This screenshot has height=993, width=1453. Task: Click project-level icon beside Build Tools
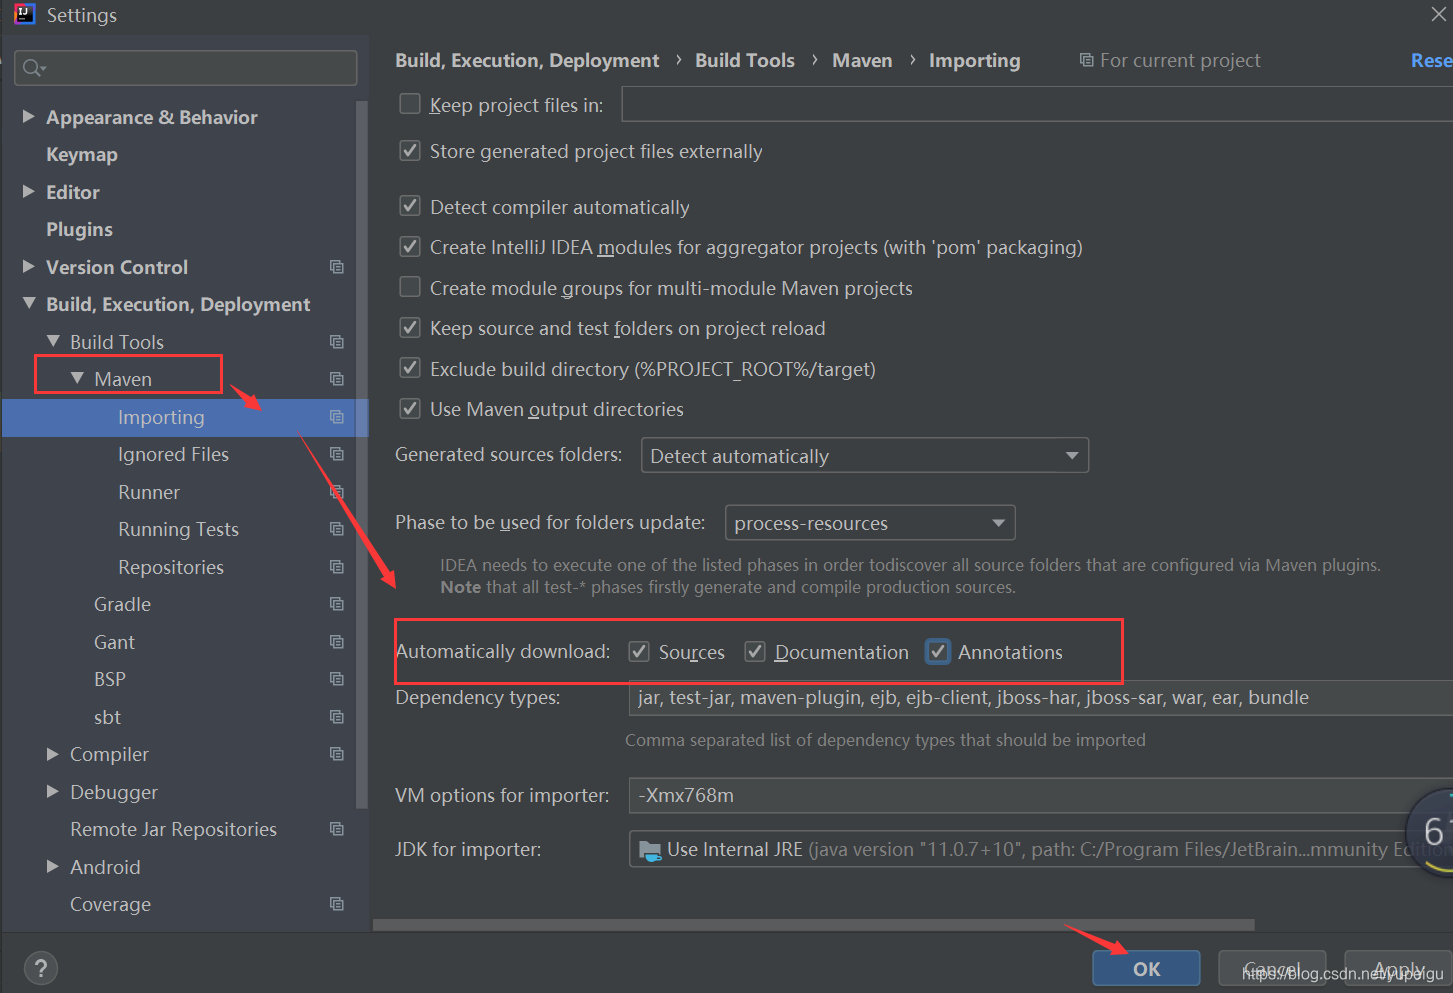coord(337,342)
